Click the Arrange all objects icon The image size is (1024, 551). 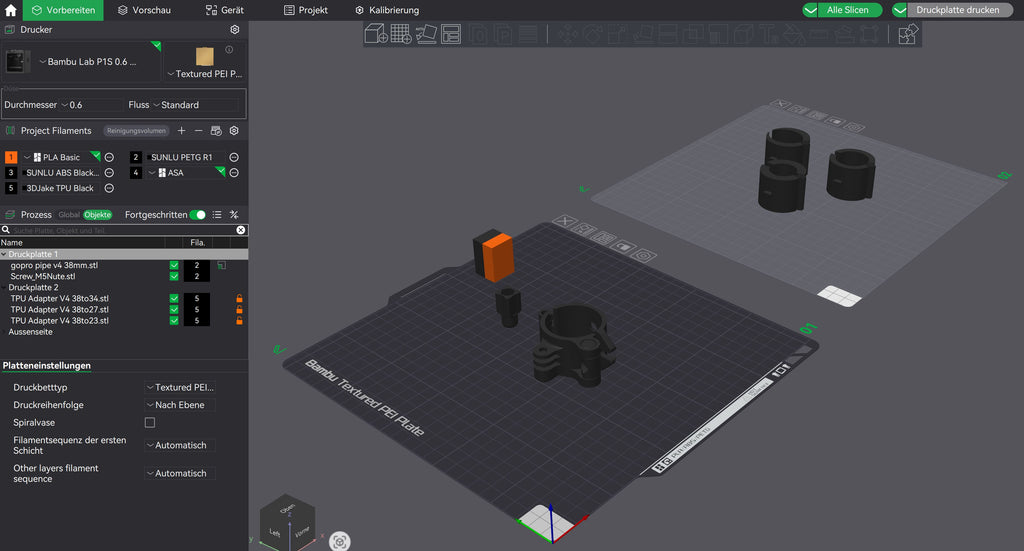tap(451, 34)
